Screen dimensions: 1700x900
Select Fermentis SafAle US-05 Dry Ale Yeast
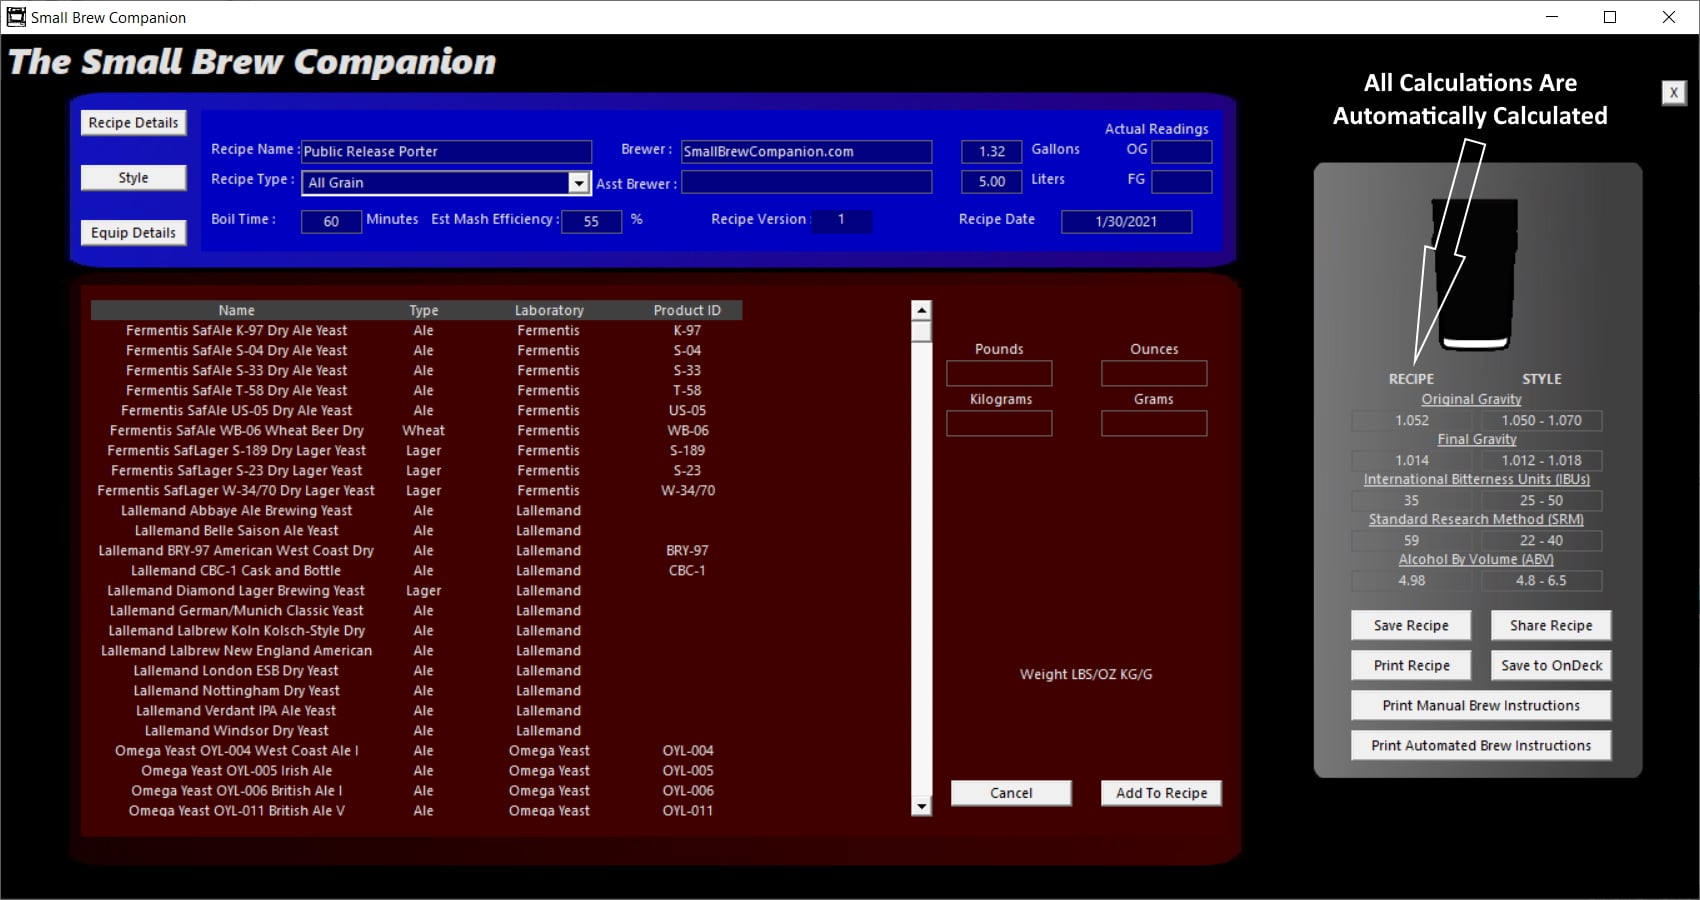[x=237, y=411]
